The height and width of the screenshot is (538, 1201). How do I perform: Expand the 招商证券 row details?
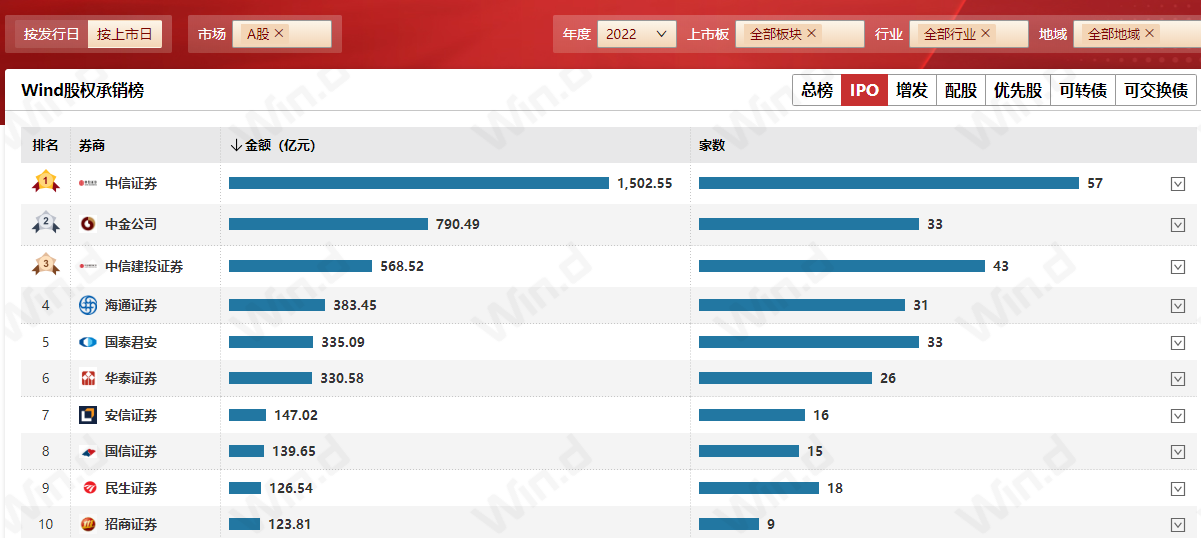[1178, 525]
